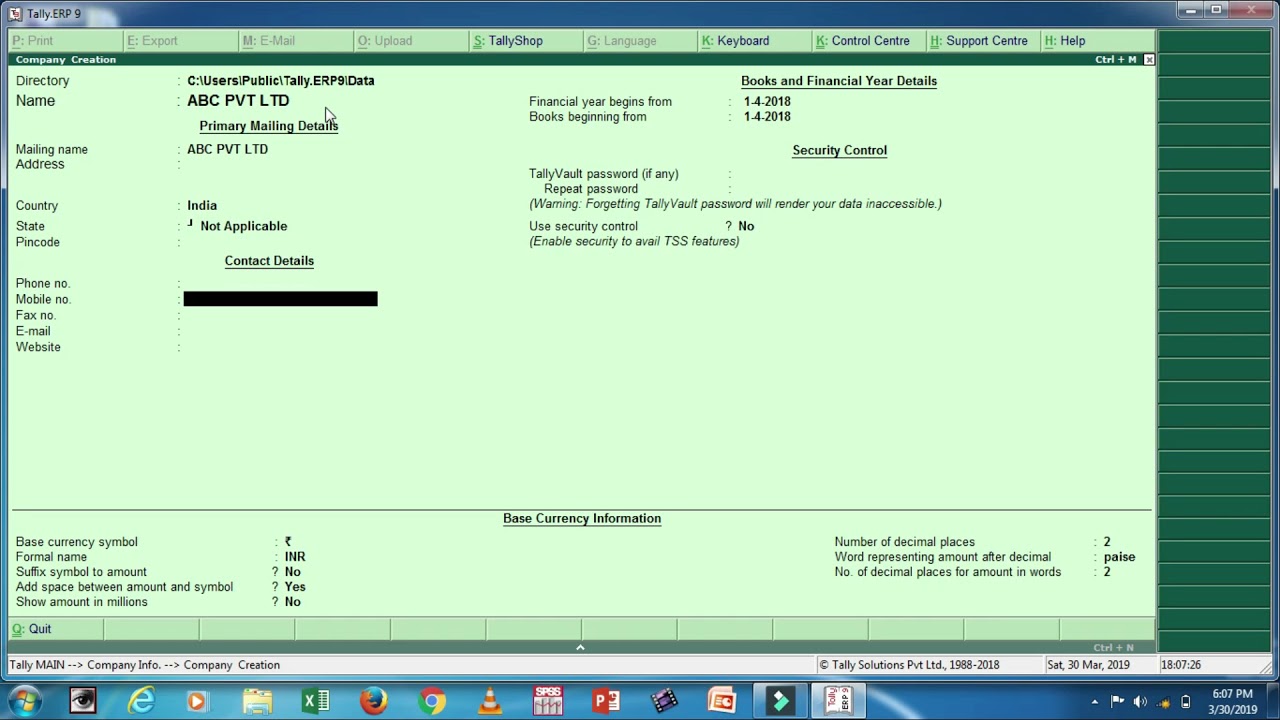Show hidden system tray icons
This screenshot has height=720, width=1280.
click(x=1094, y=702)
